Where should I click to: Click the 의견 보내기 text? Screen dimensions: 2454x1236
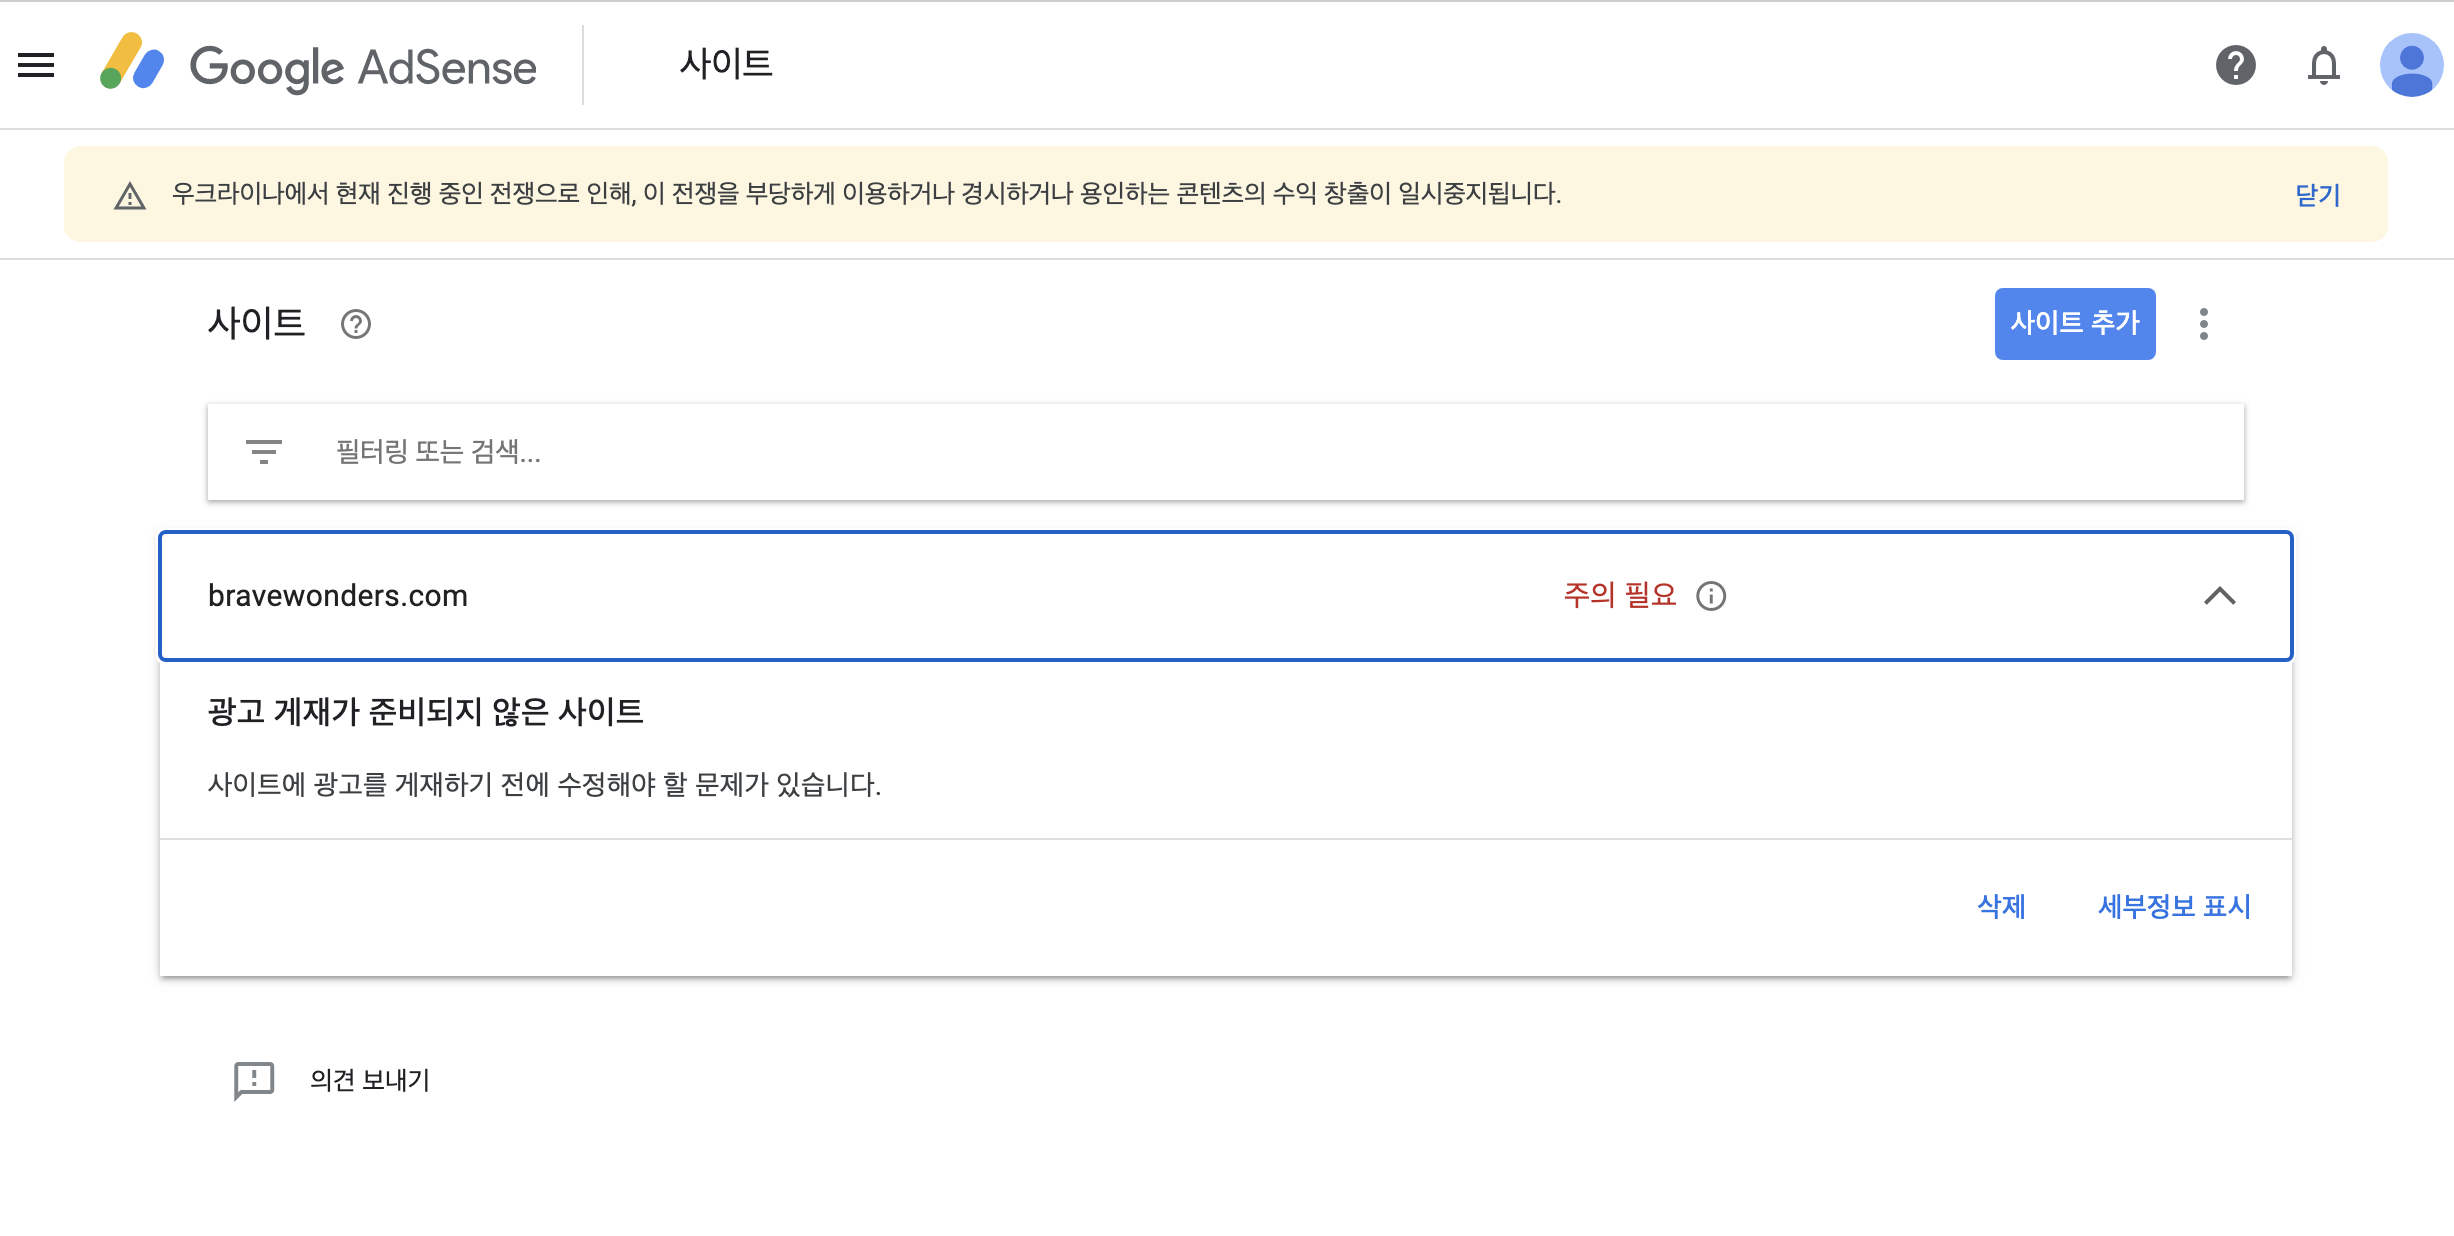pyautogui.click(x=370, y=1080)
